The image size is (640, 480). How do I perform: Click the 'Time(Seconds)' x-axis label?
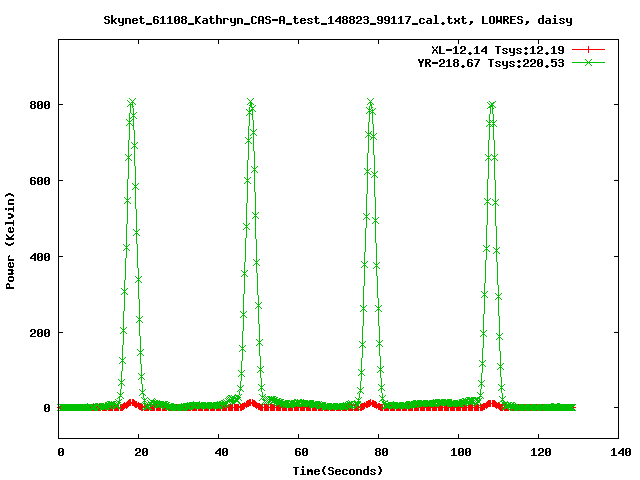click(338, 471)
